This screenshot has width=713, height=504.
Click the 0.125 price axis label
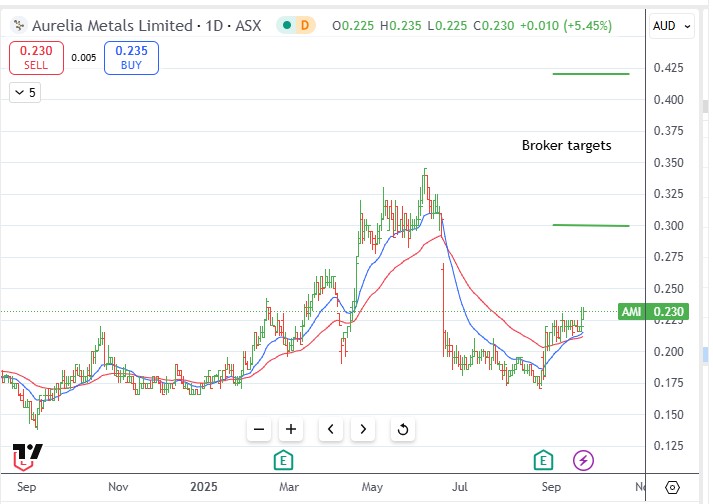[x=668, y=446]
